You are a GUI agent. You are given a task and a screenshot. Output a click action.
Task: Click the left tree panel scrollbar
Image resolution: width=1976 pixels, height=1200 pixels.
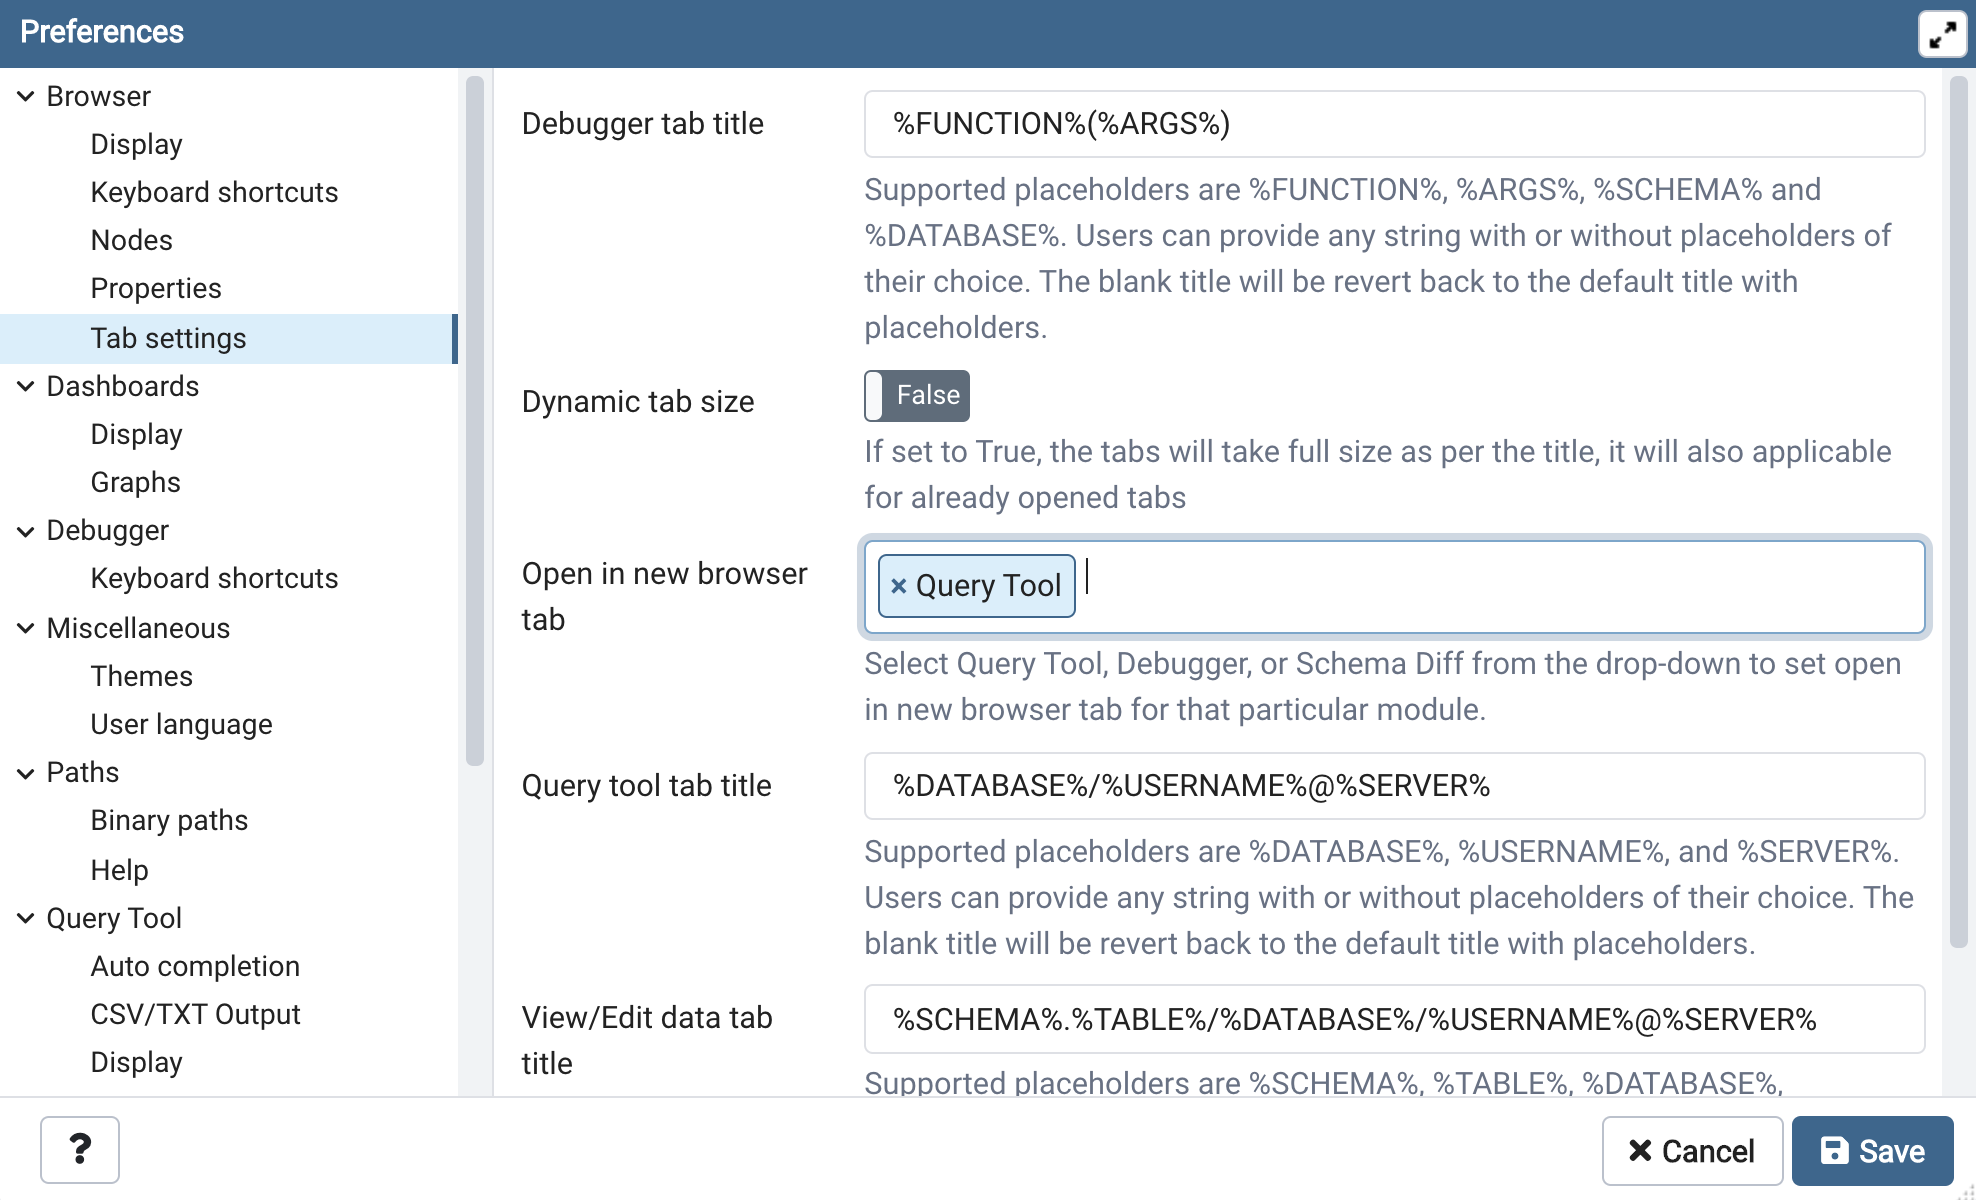pos(475,420)
